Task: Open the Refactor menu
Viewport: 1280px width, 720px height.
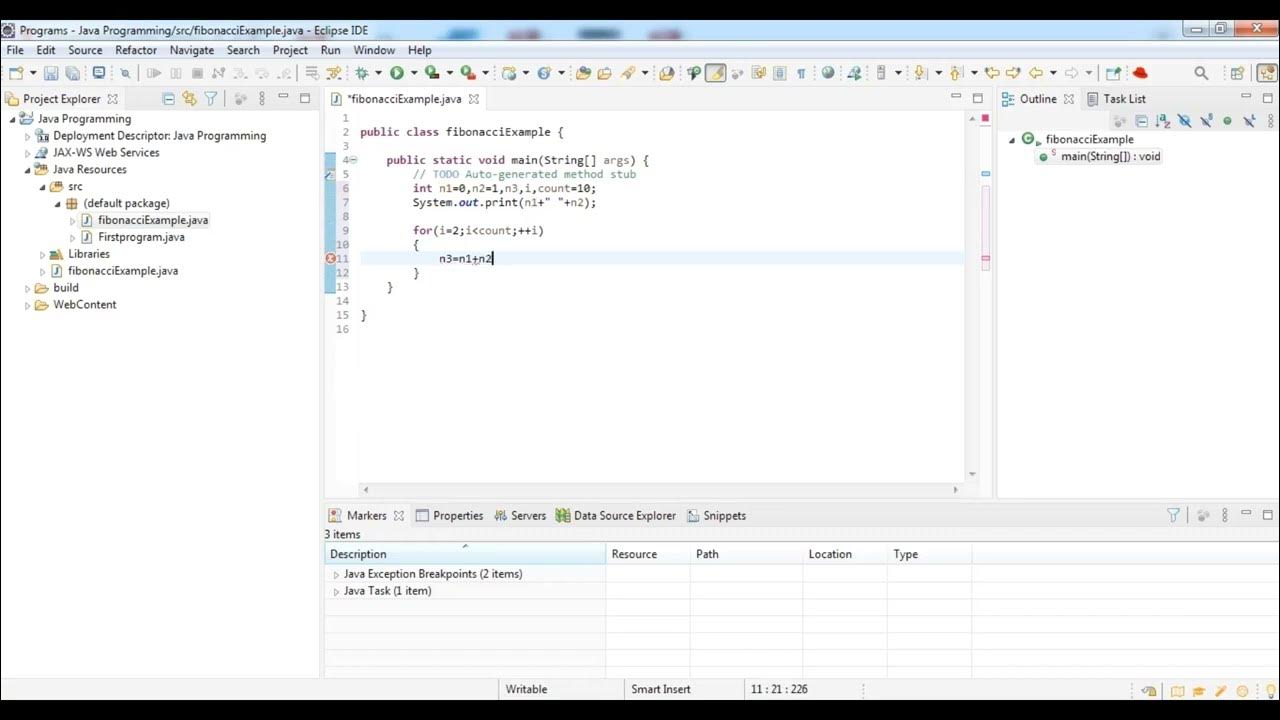Action: point(136,50)
